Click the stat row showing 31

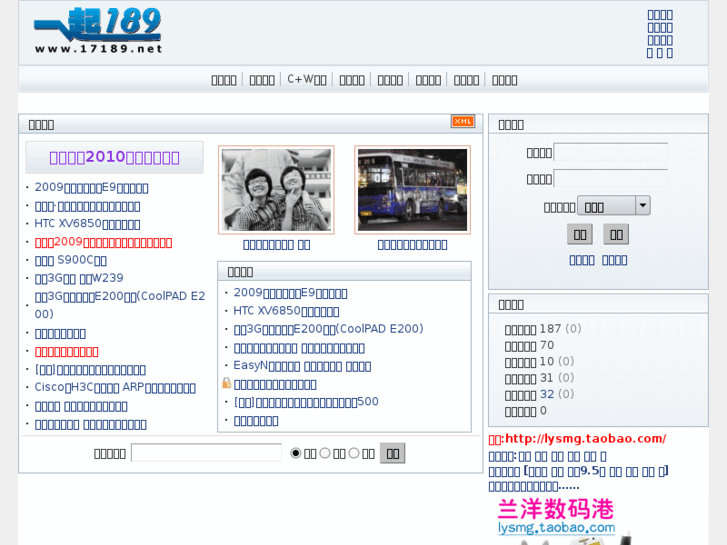tap(539, 378)
